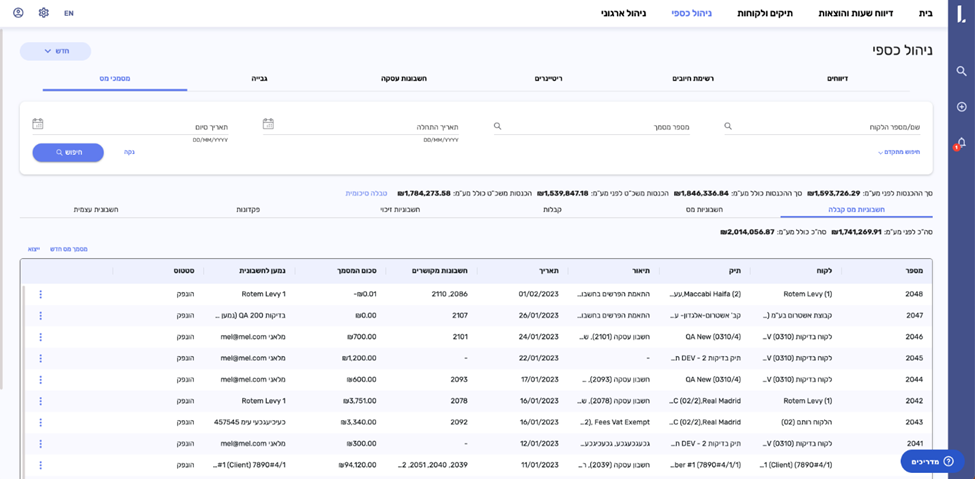
Task: Switch language using EN selector
Action: tap(68, 13)
